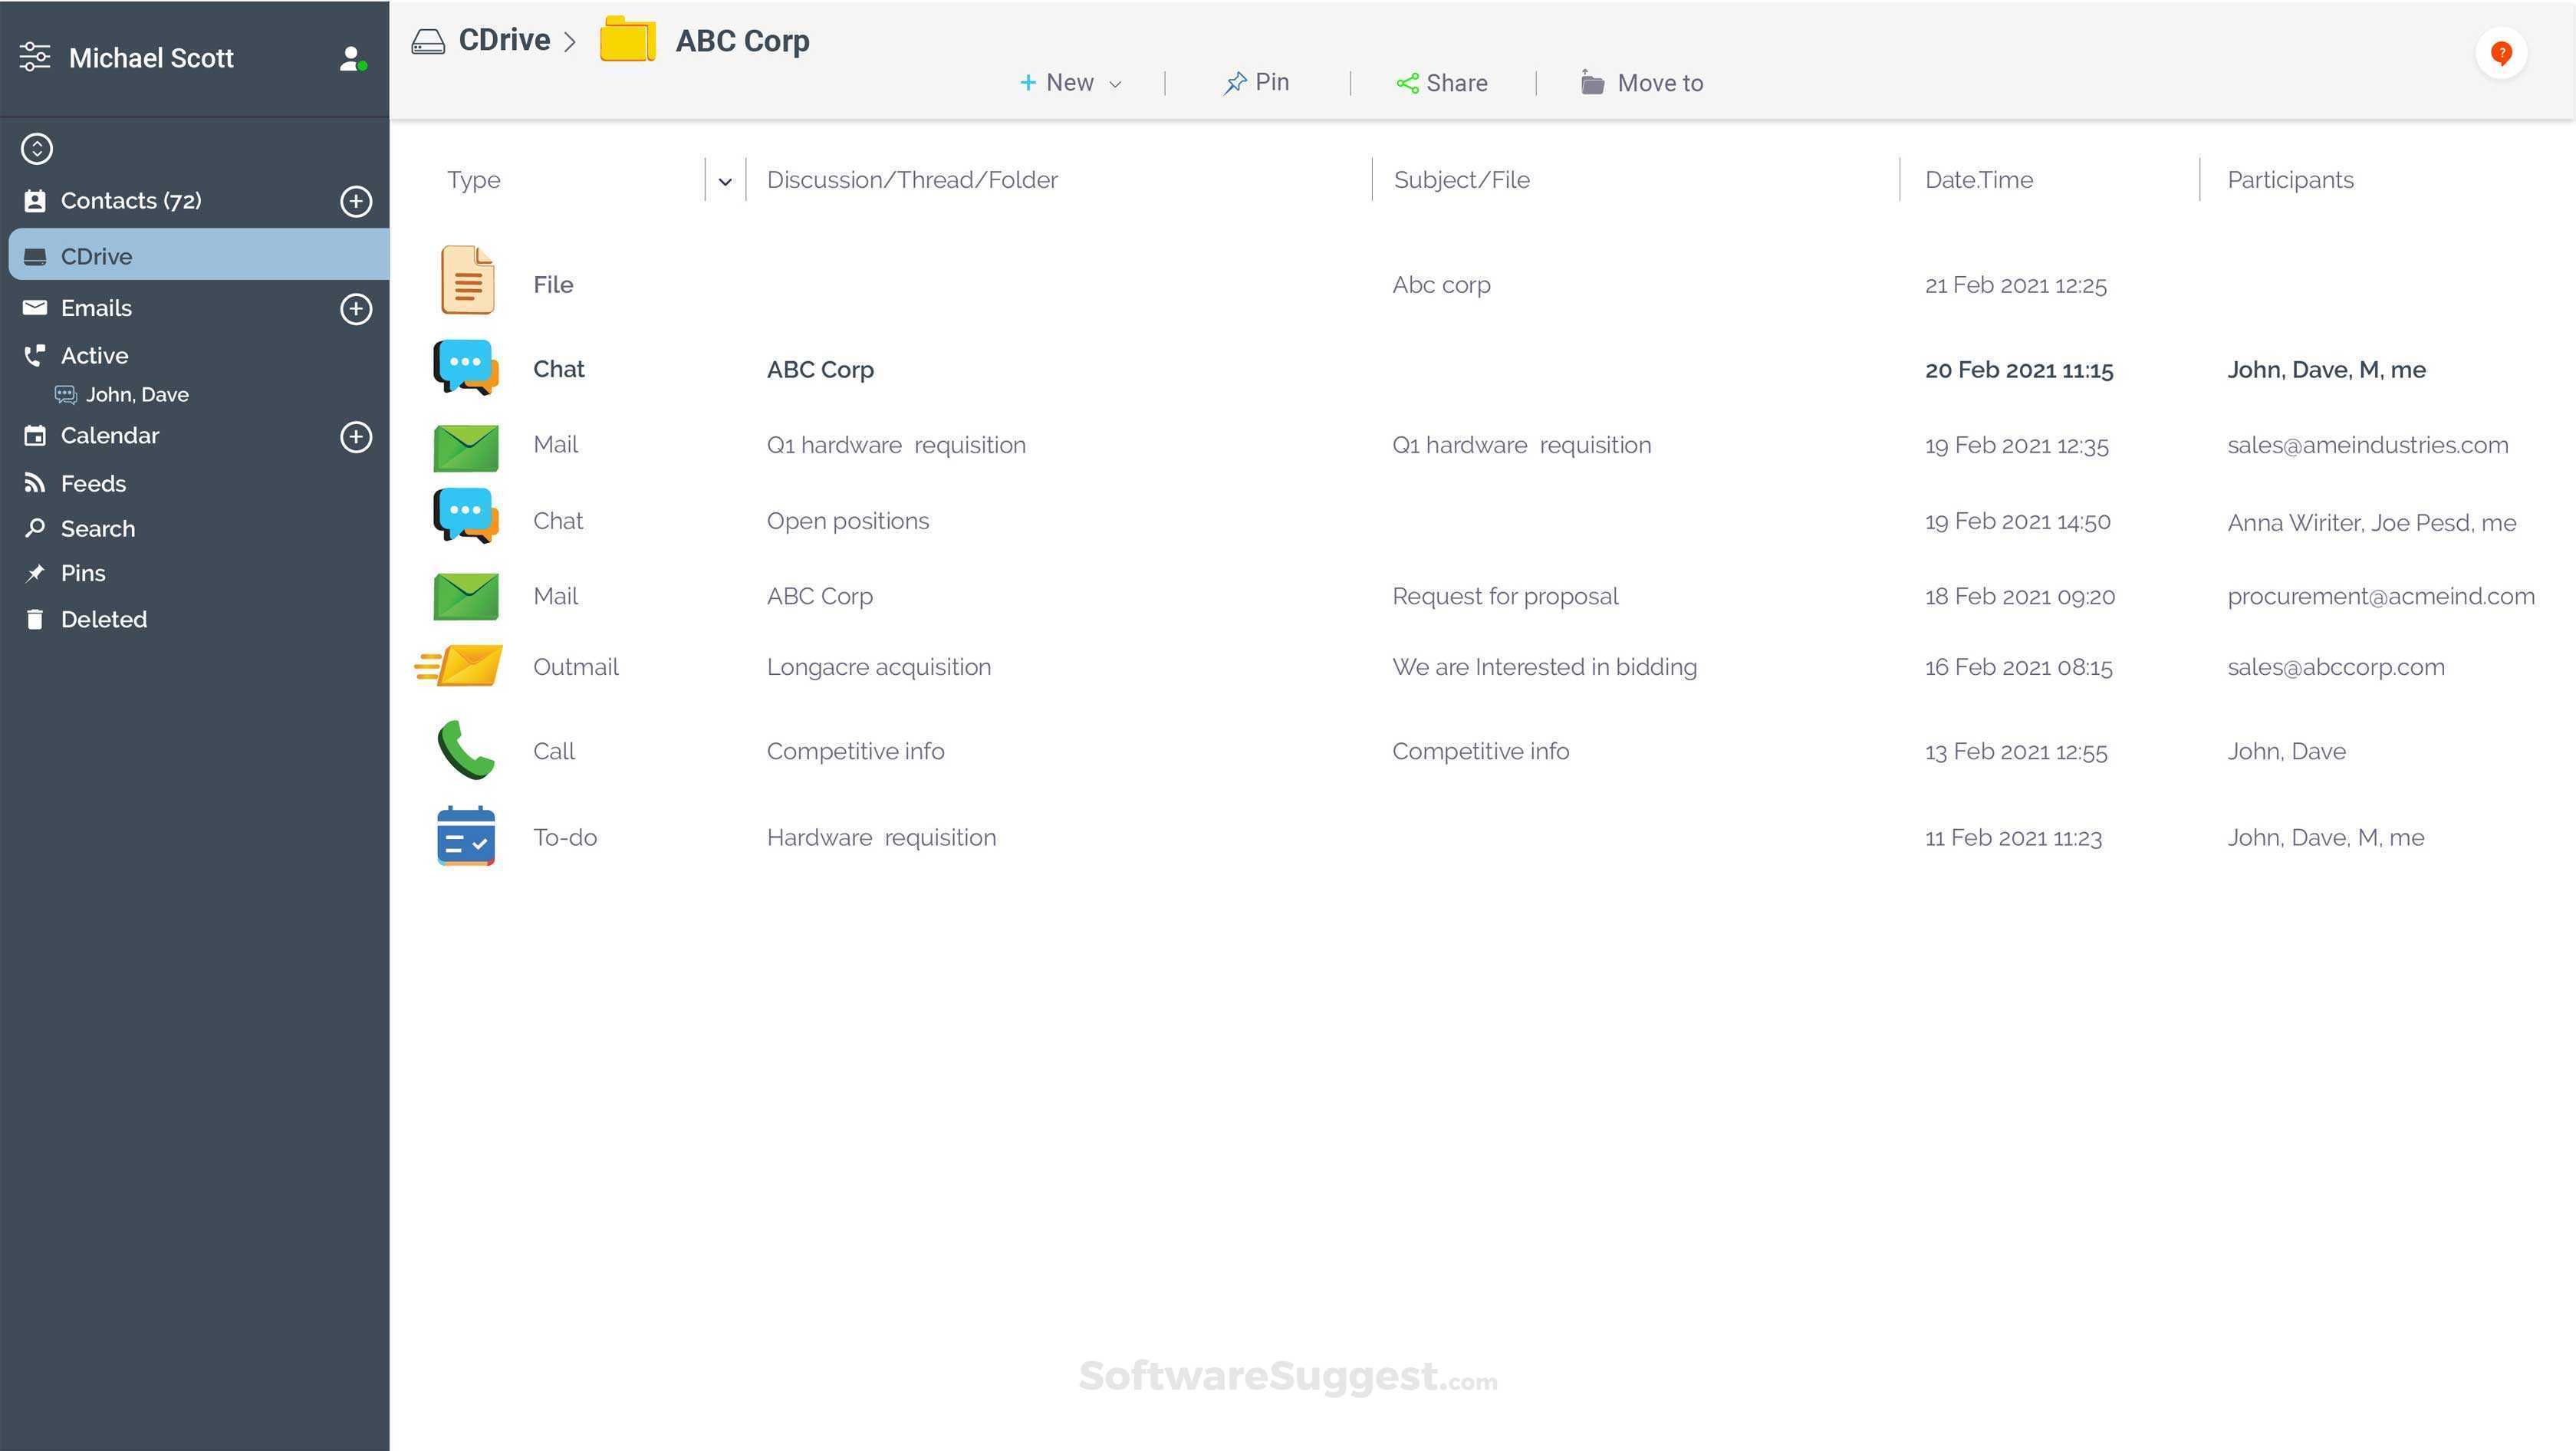Open the Active calls section
2576x1451 pixels.
[x=94, y=356]
